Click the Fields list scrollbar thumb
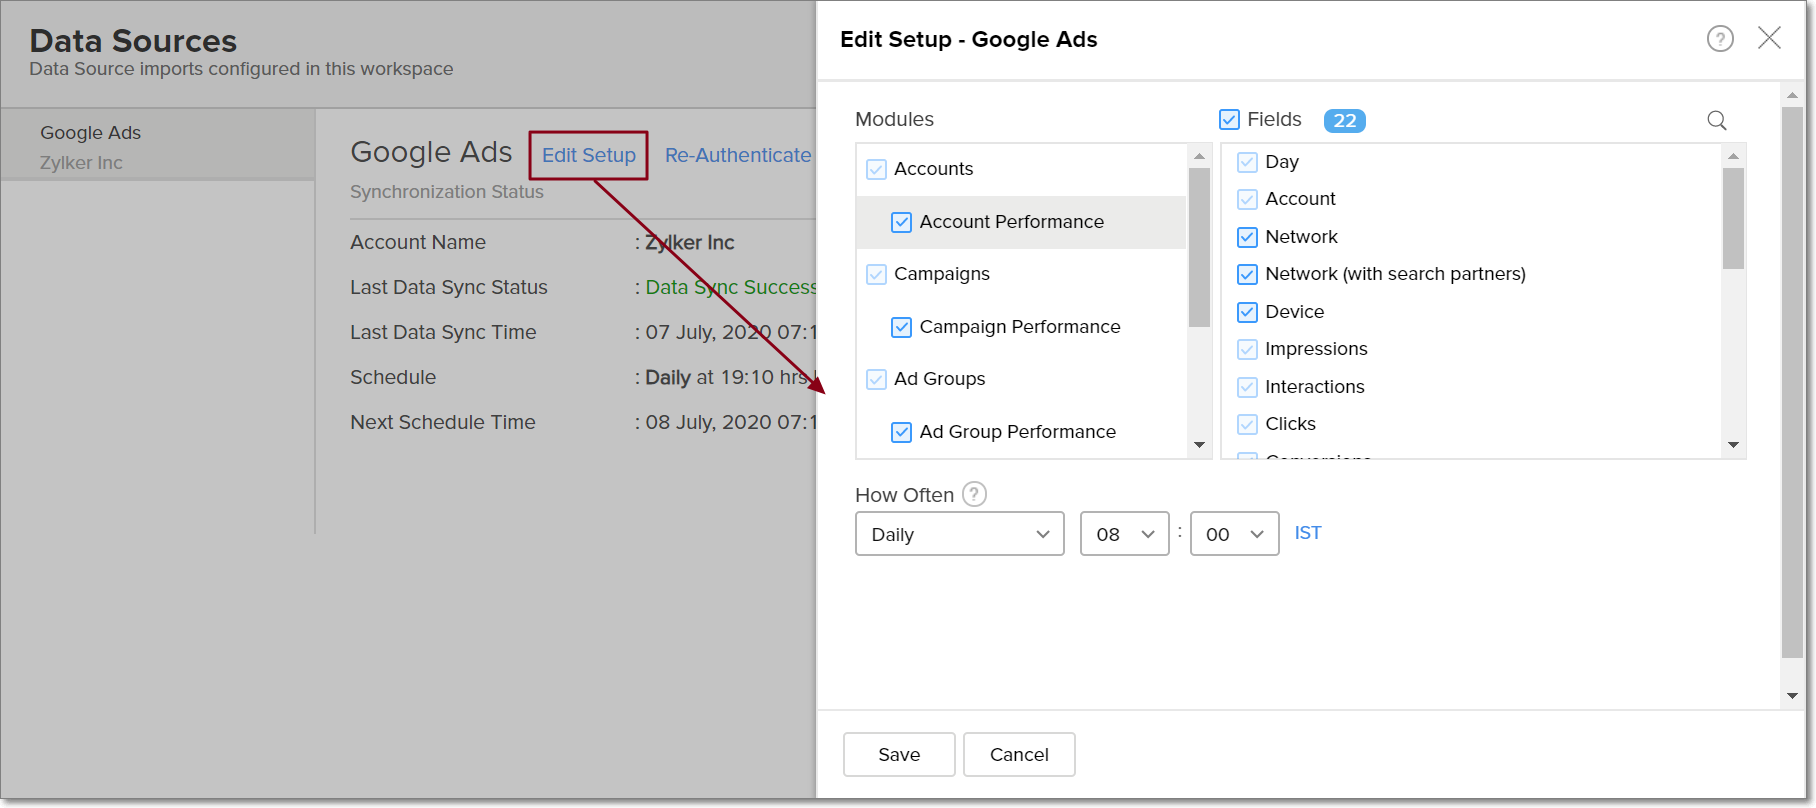Image resolution: width=1816 pixels, height=808 pixels. 1733,218
